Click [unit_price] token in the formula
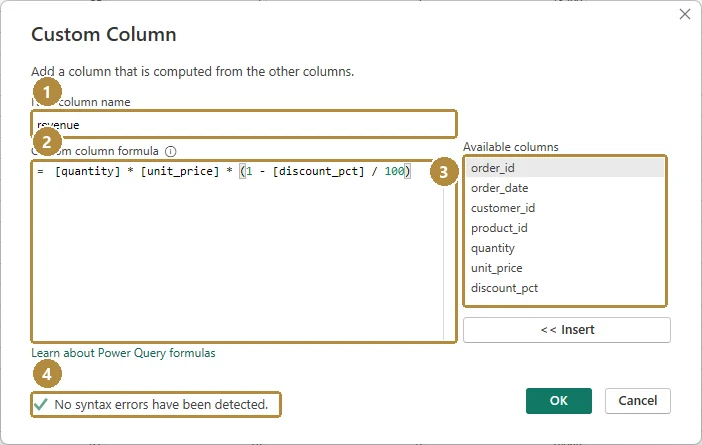 point(180,171)
